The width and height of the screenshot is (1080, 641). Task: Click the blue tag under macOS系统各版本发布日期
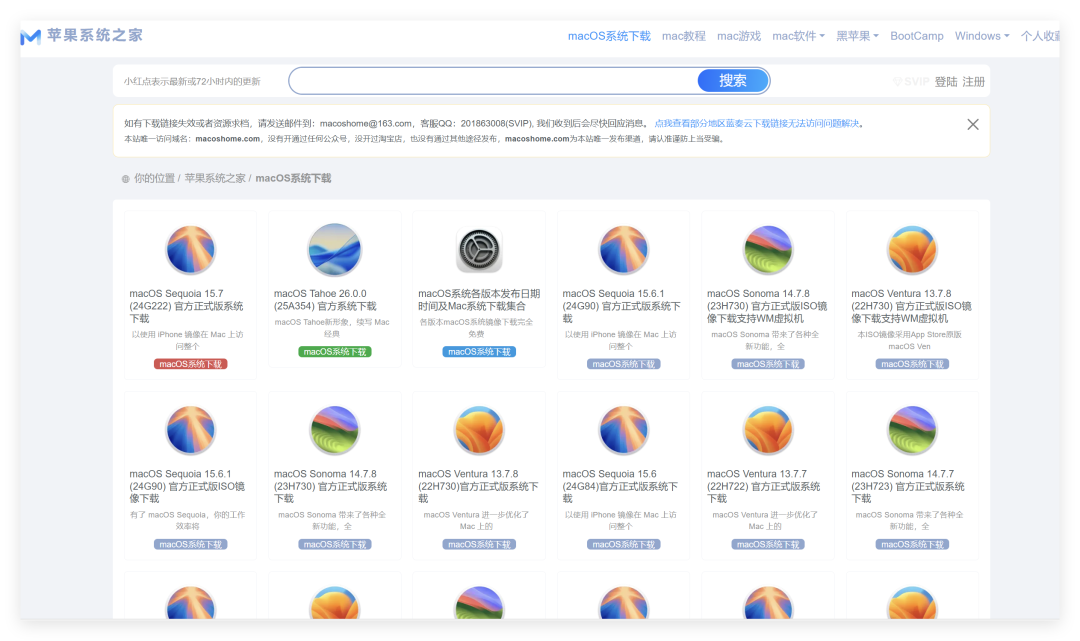point(479,352)
